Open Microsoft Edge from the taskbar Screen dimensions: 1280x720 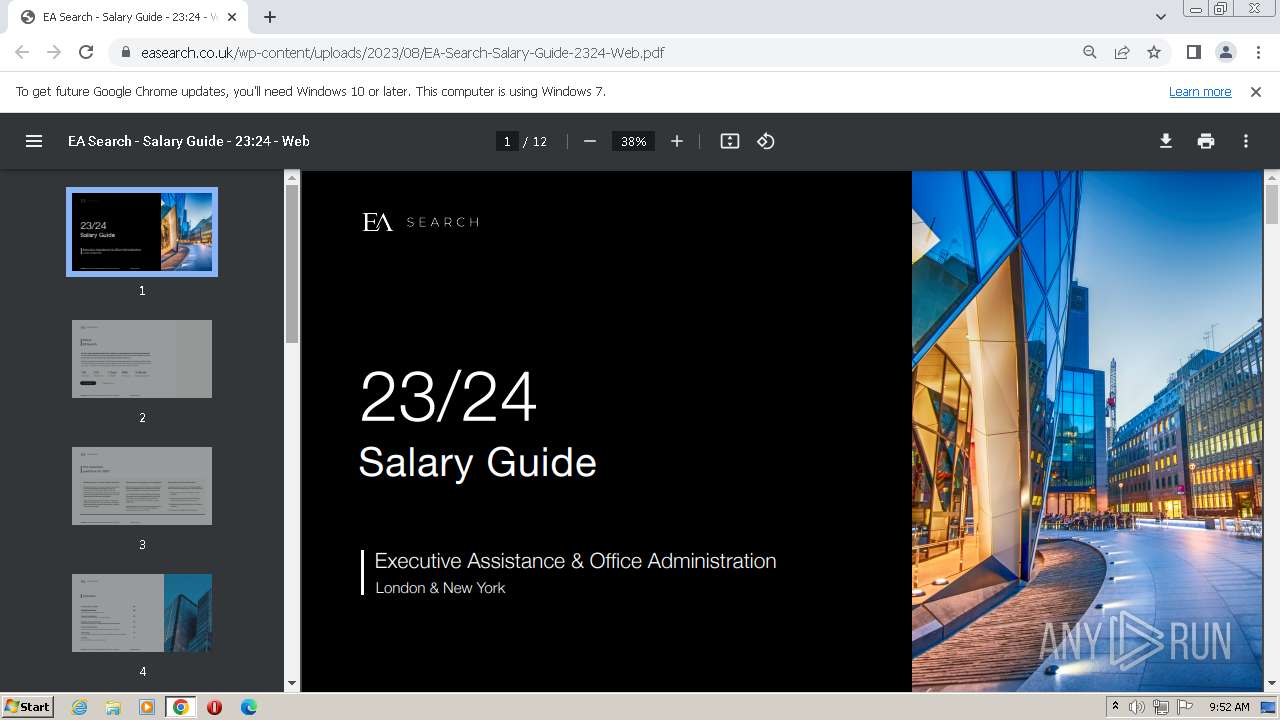248,707
